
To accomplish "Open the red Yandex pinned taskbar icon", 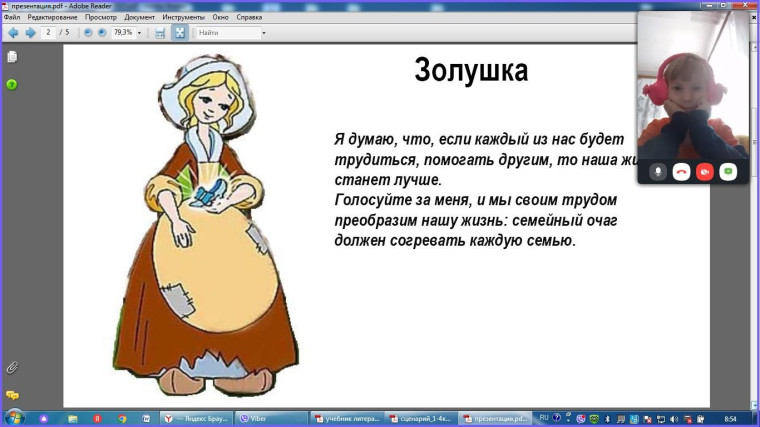I will 97,419.
